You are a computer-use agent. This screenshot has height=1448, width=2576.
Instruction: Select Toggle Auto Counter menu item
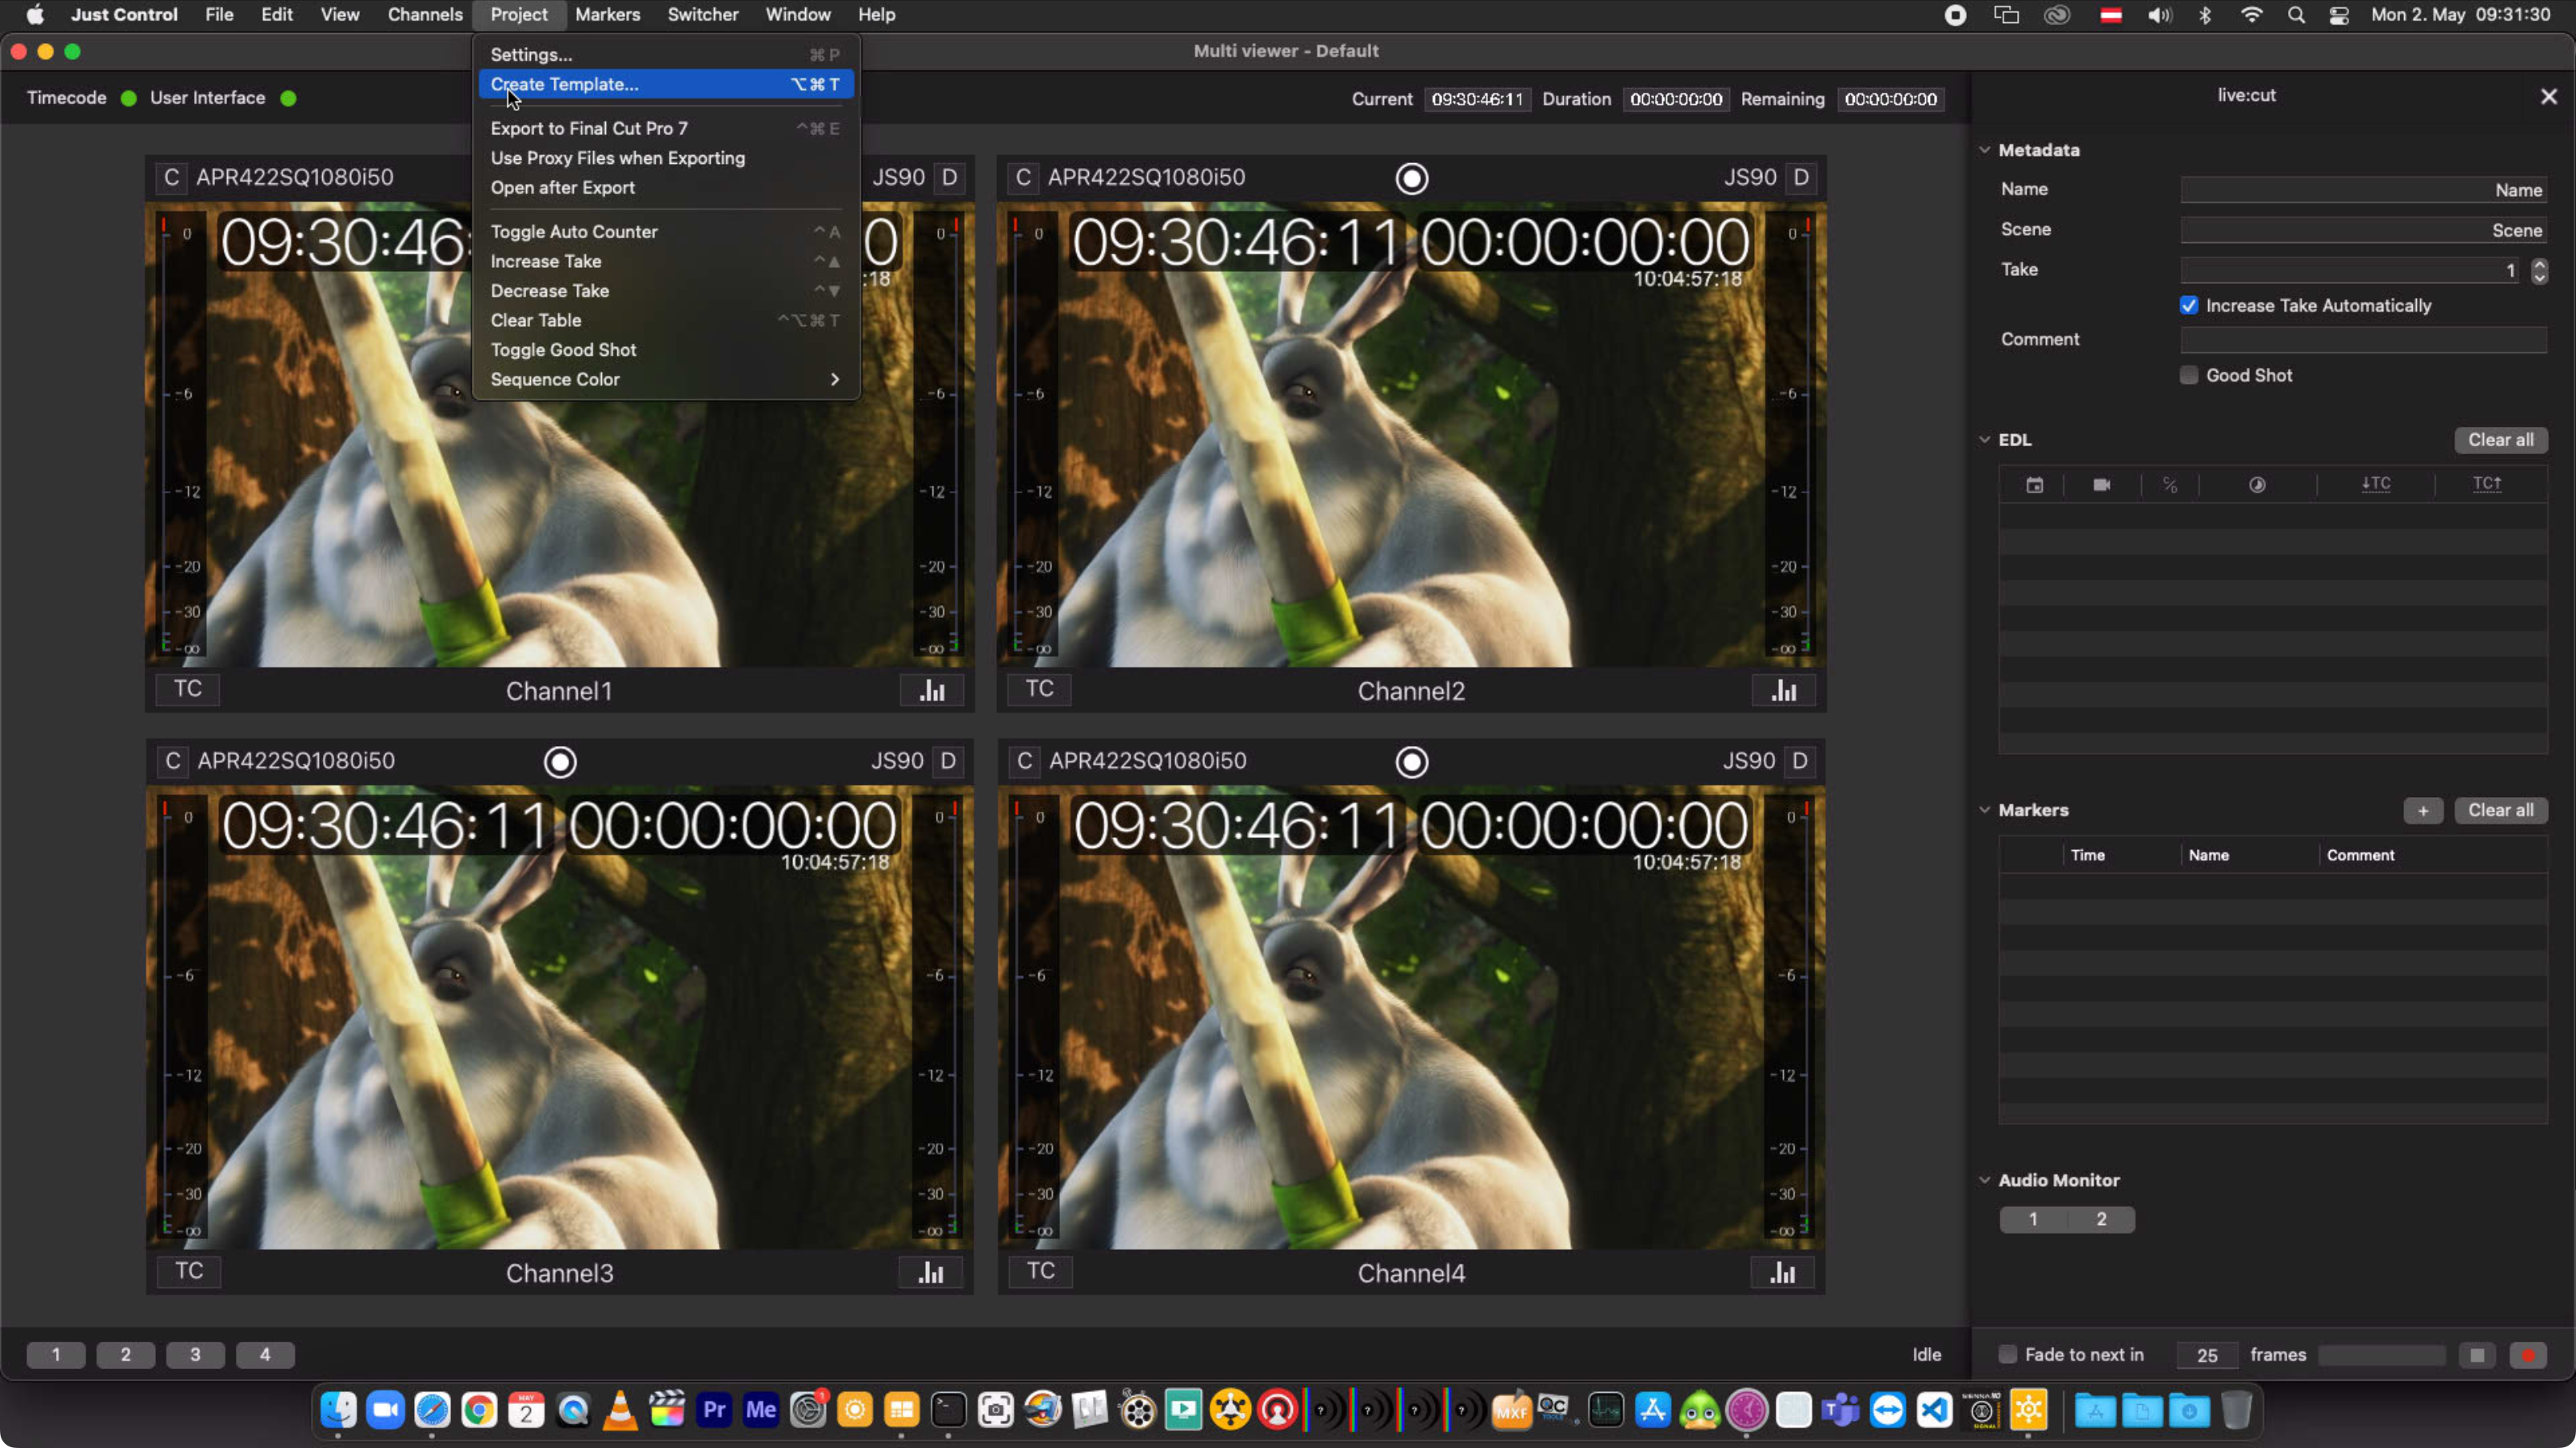coord(666,232)
